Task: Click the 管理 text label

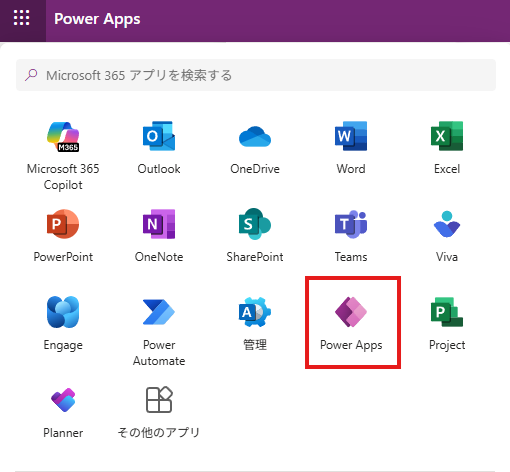Action: coord(255,345)
